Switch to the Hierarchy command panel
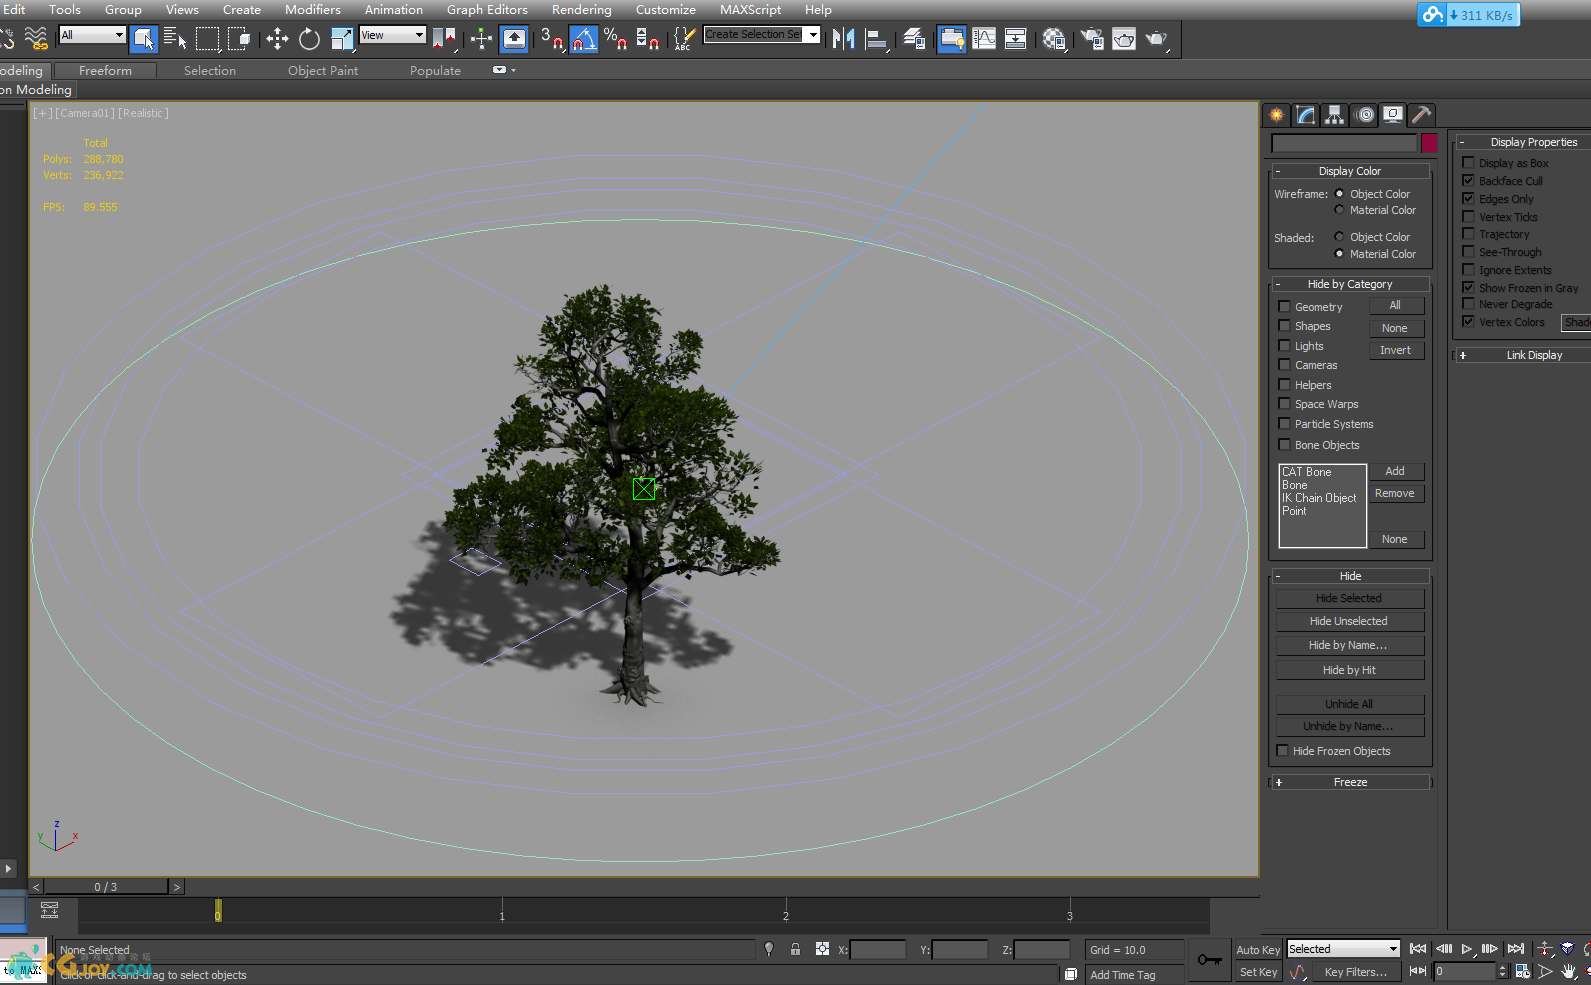Viewport: 1591px width, 985px height. tap(1335, 115)
